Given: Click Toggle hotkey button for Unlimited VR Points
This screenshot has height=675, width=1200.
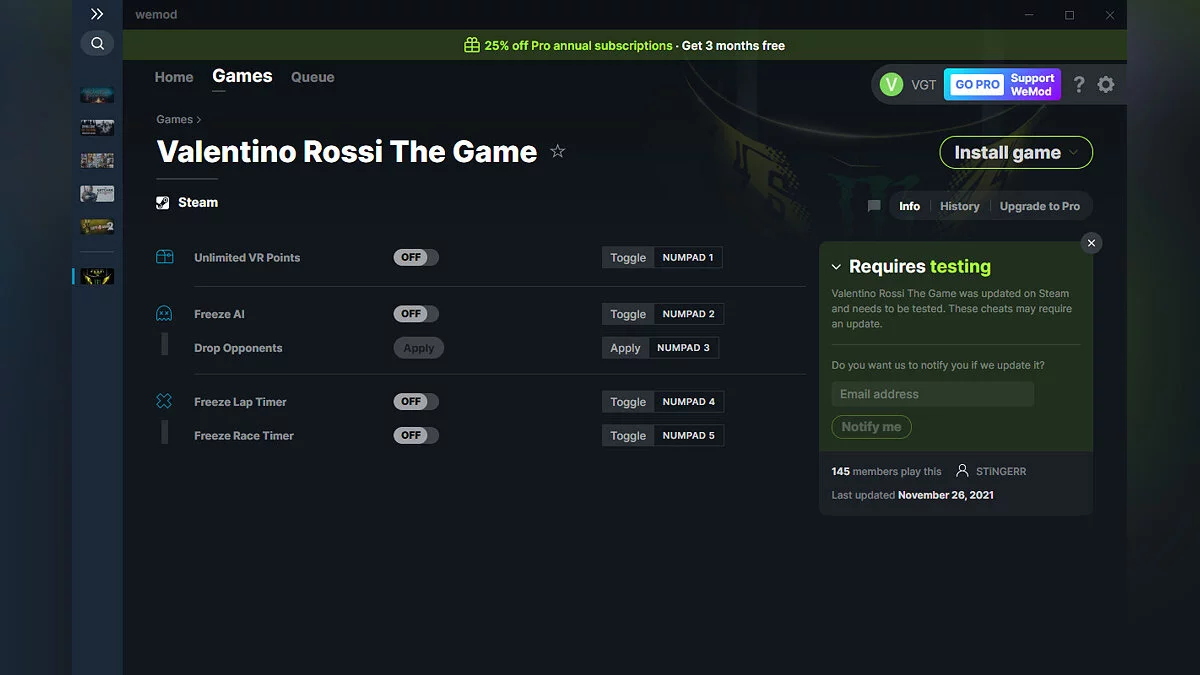Looking at the screenshot, I should 628,257.
